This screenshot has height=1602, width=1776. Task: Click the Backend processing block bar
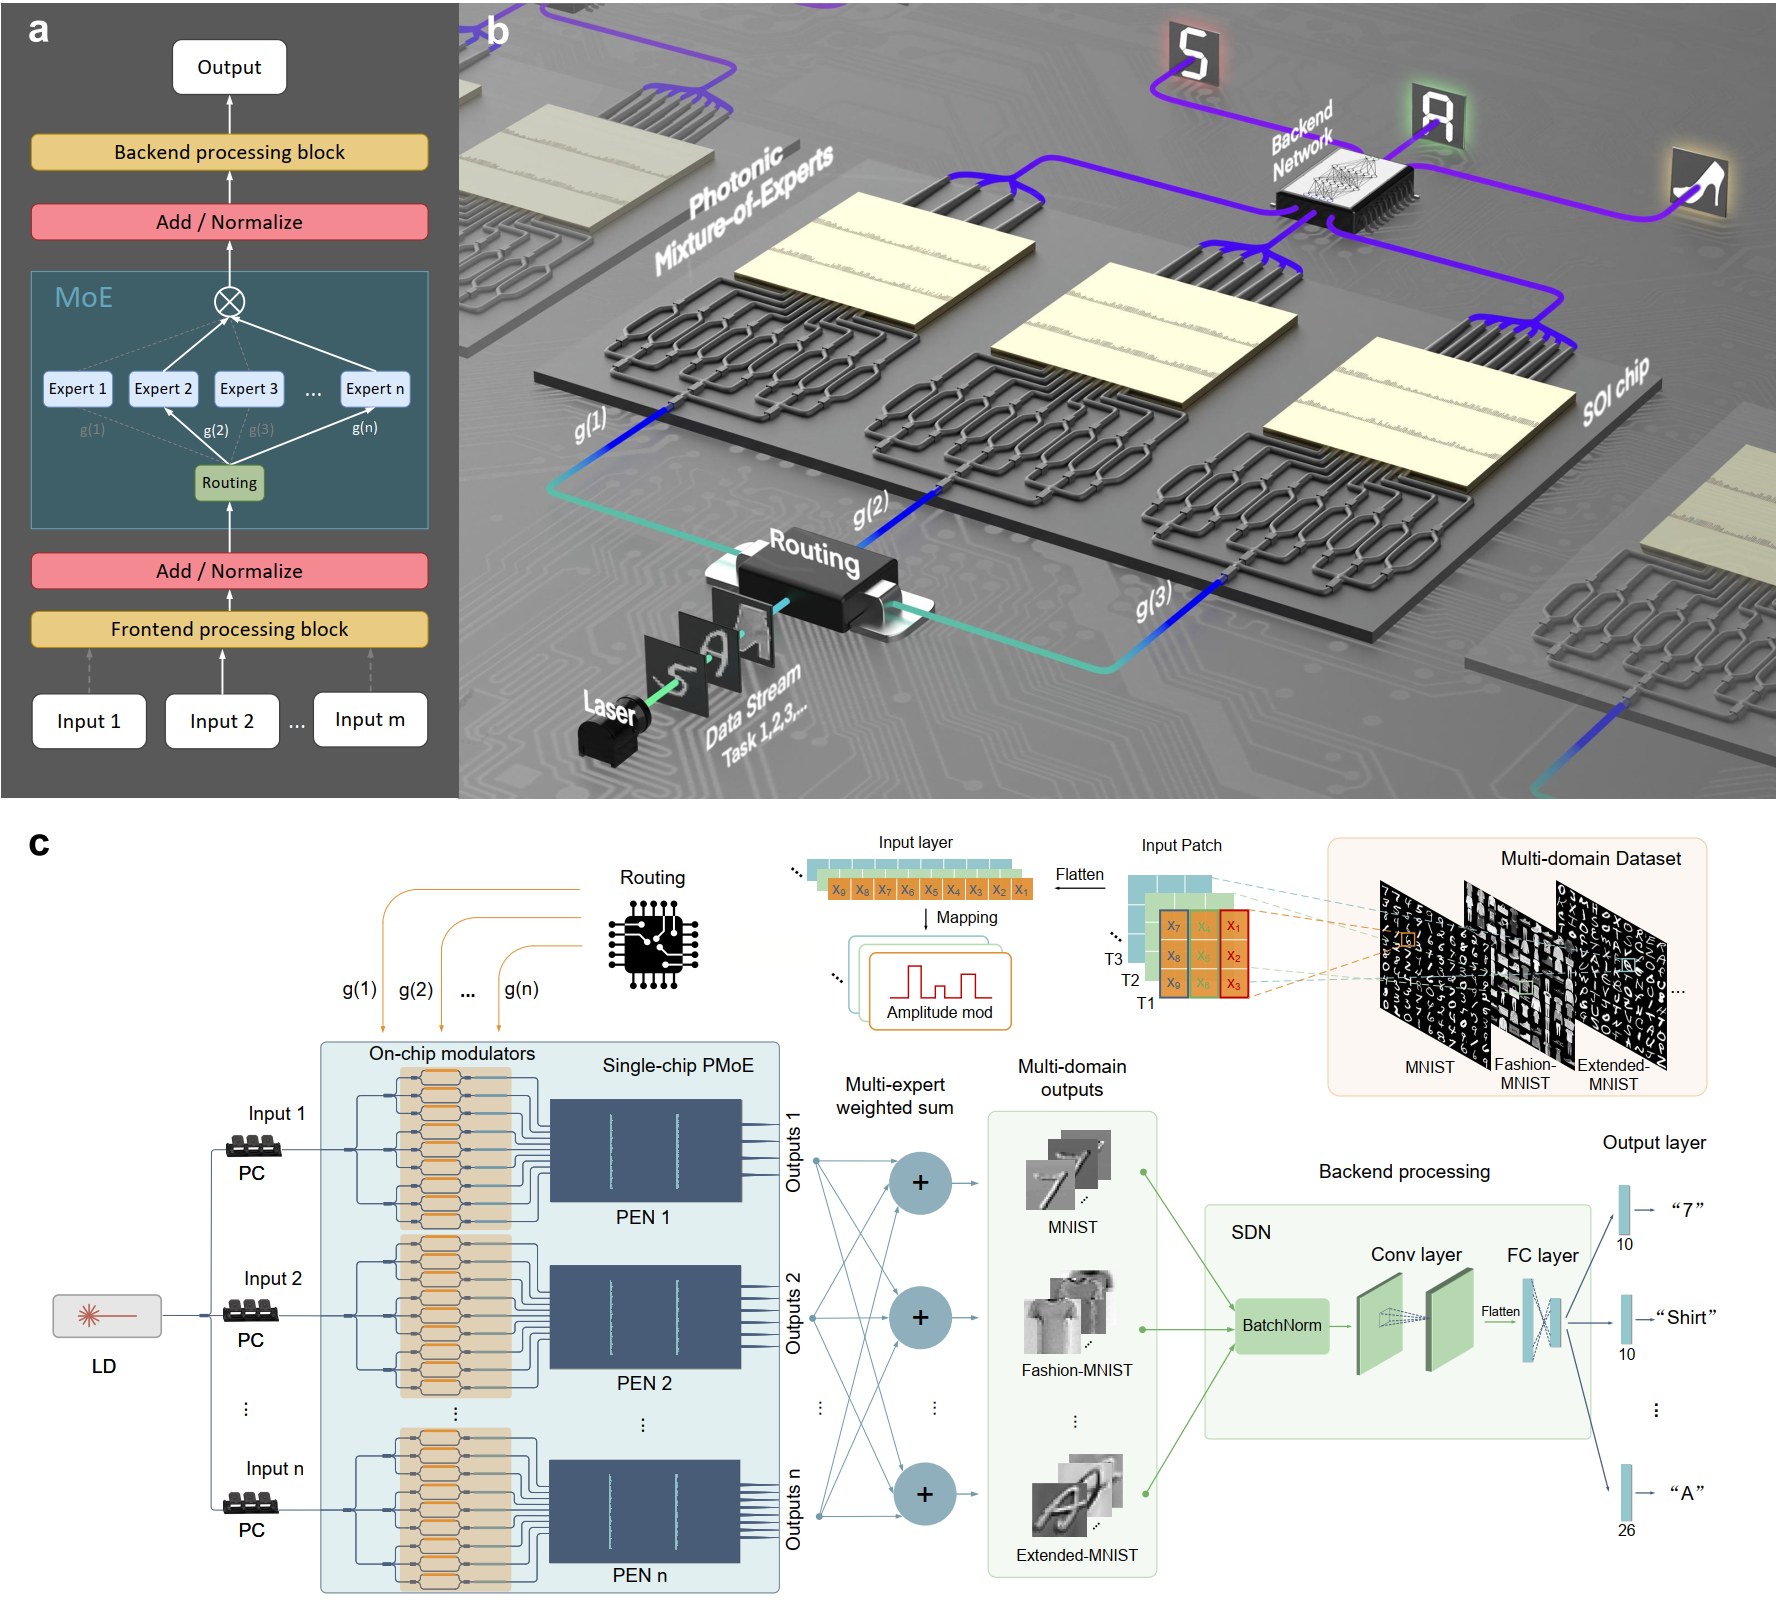pos(229,152)
